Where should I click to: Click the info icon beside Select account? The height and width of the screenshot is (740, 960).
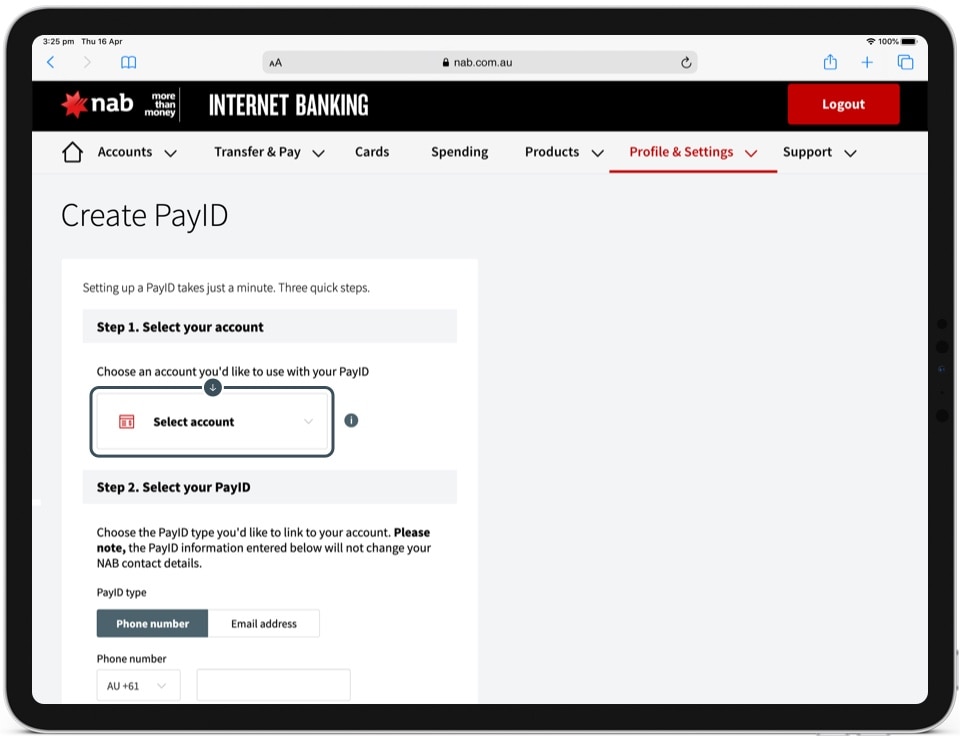click(351, 421)
